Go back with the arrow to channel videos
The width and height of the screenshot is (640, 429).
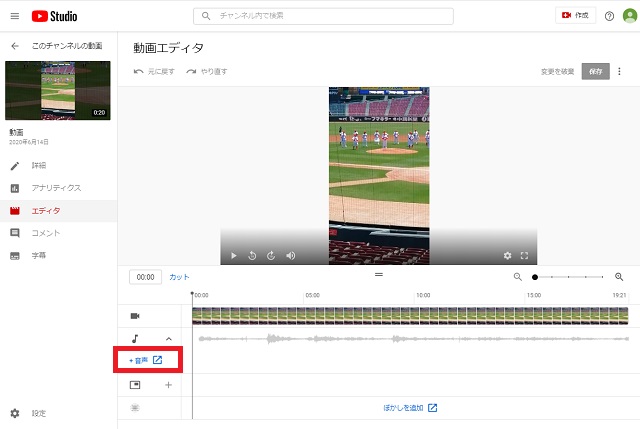click(x=15, y=46)
